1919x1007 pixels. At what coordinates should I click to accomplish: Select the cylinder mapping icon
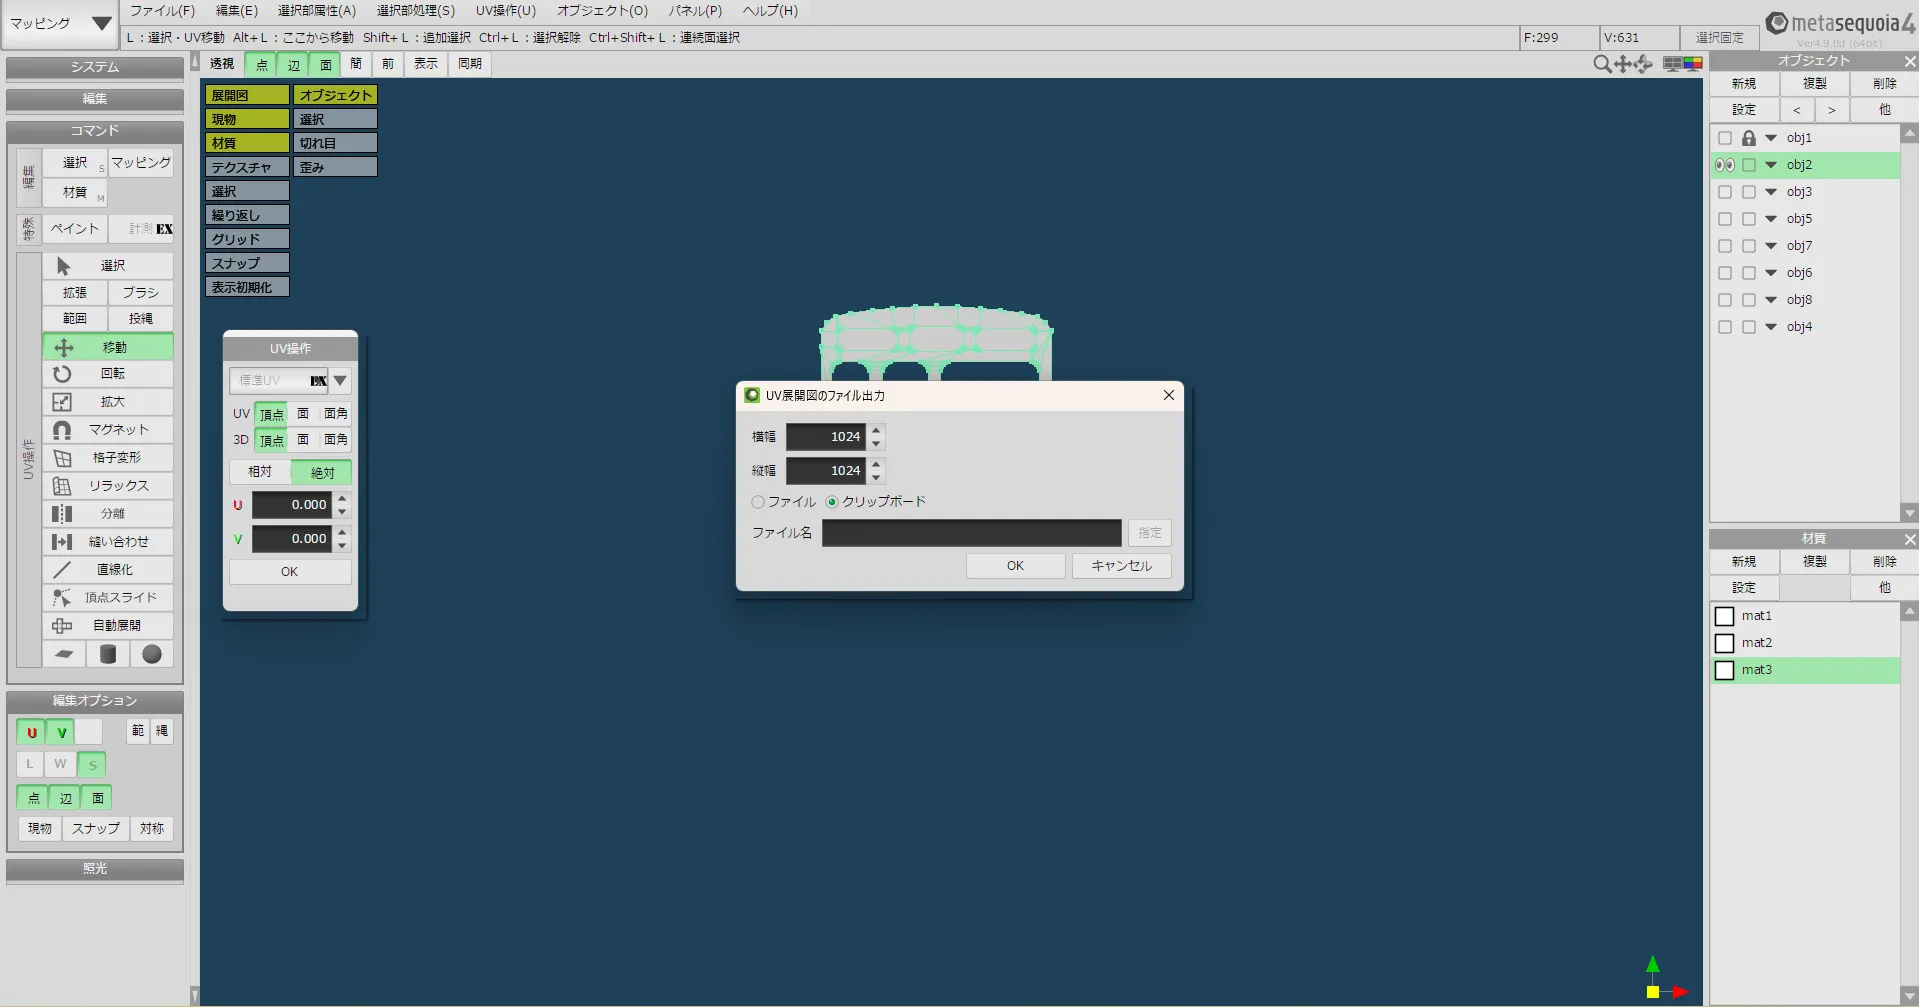(x=108, y=654)
